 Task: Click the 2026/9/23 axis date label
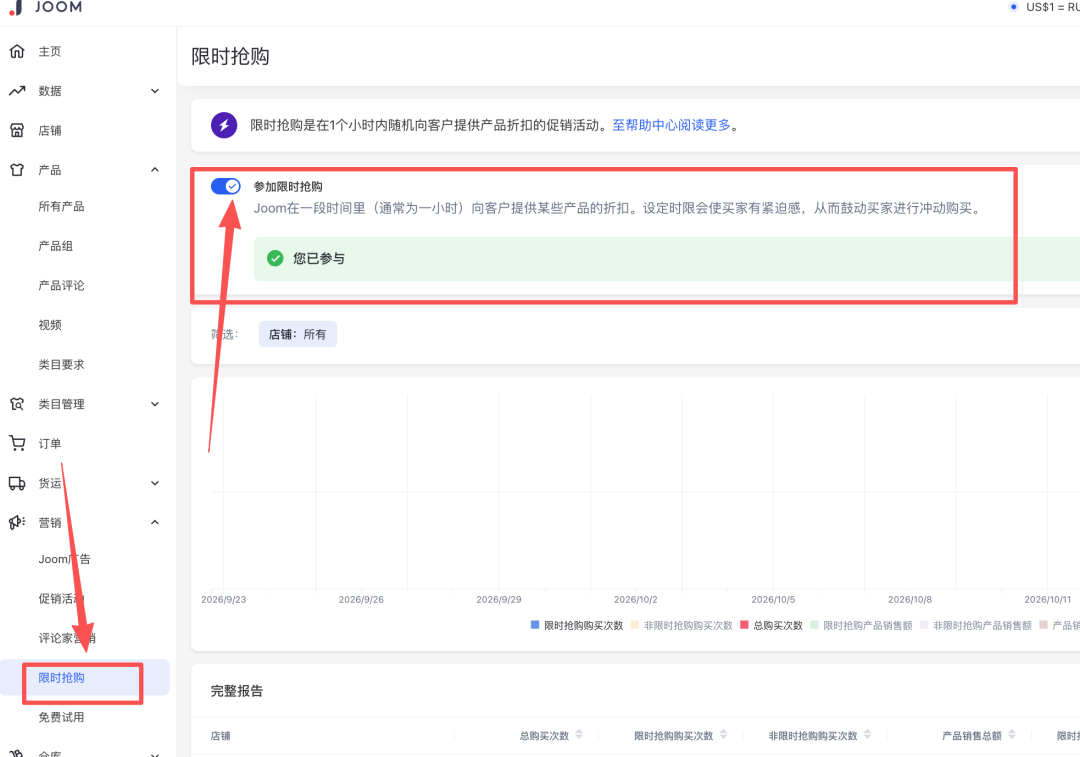(223, 599)
